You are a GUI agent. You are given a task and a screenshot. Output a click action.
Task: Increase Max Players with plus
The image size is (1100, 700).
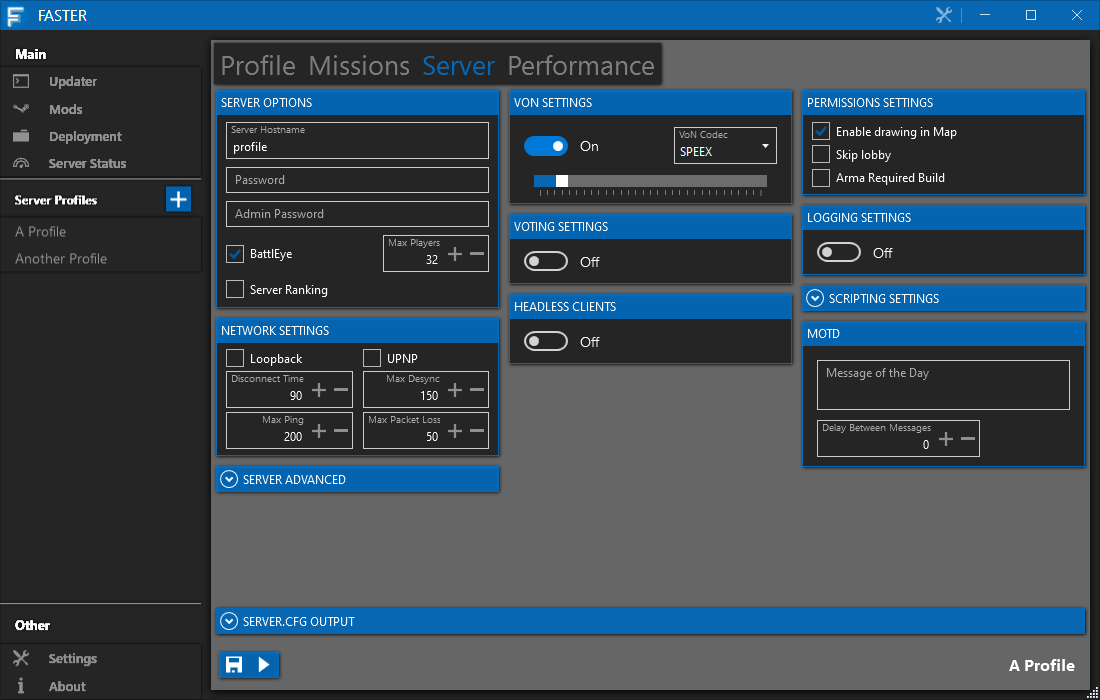pos(455,254)
